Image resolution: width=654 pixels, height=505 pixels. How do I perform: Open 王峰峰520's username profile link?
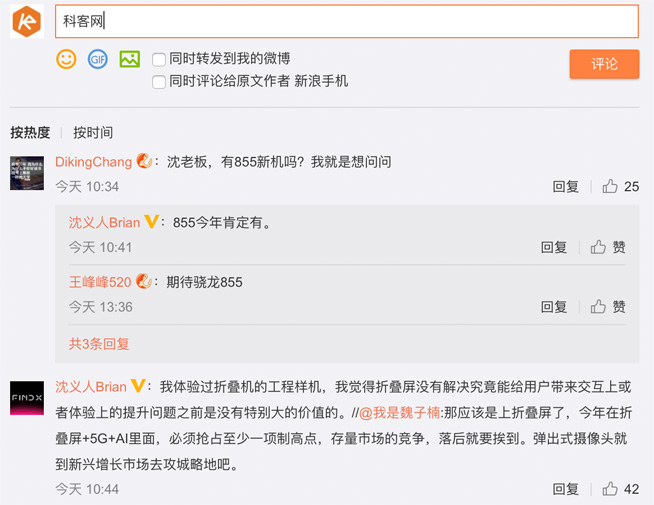coord(99,282)
